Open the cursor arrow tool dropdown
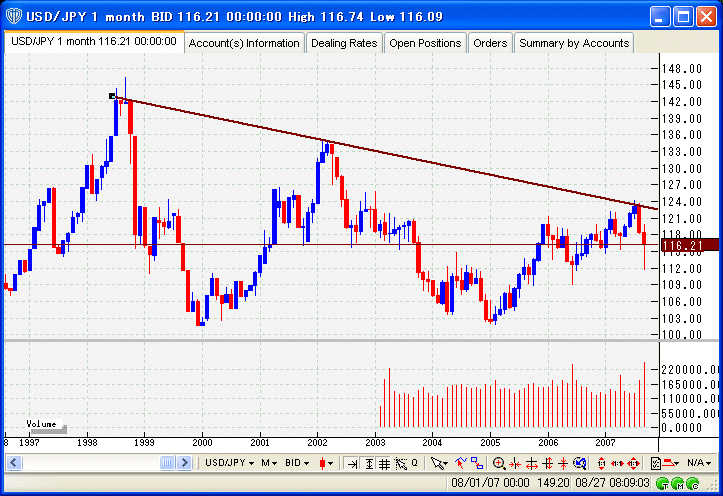Viewport: 723px width, 496px height. [439, 463]
